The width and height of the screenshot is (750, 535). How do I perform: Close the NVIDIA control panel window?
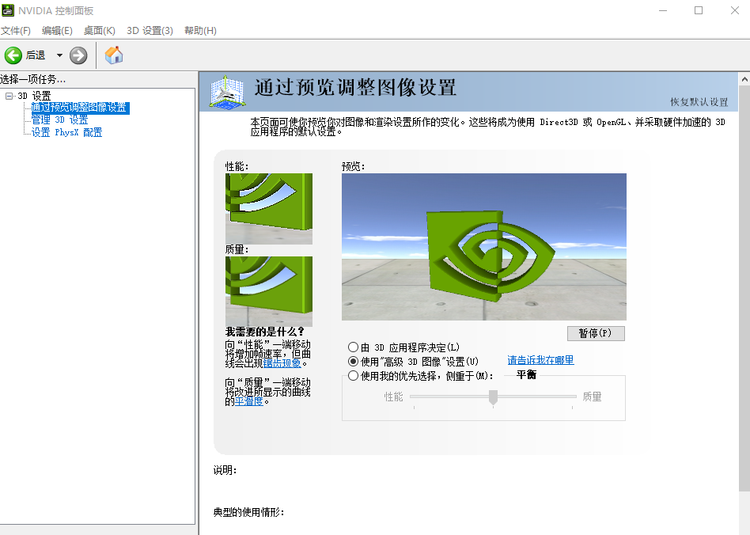pyautogui.click(x=735, y=11)
